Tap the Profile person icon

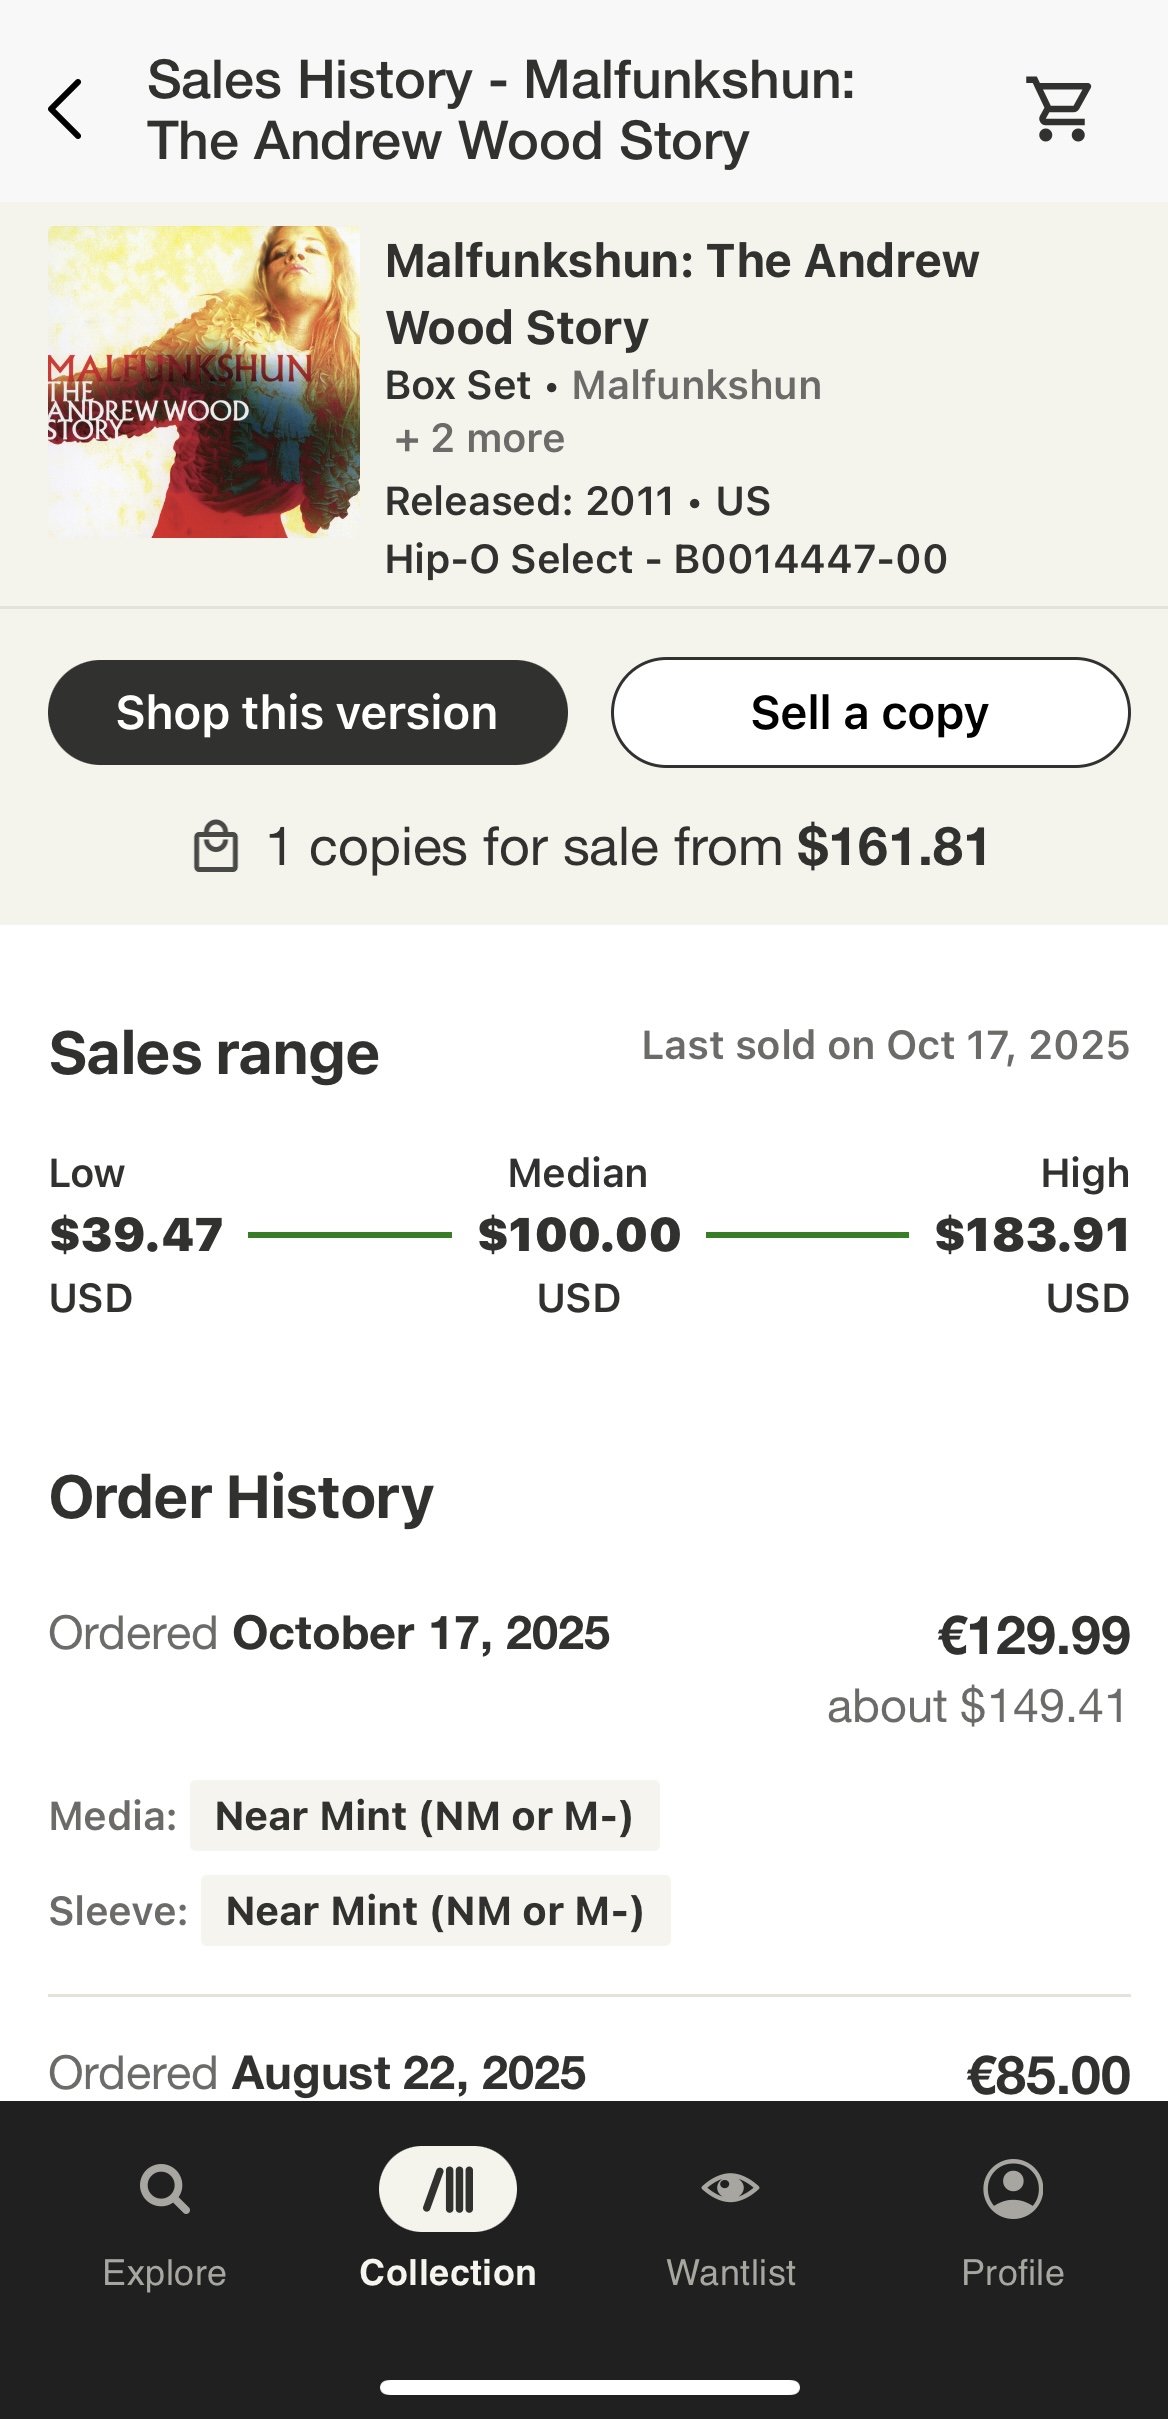coord(1013,2189)
